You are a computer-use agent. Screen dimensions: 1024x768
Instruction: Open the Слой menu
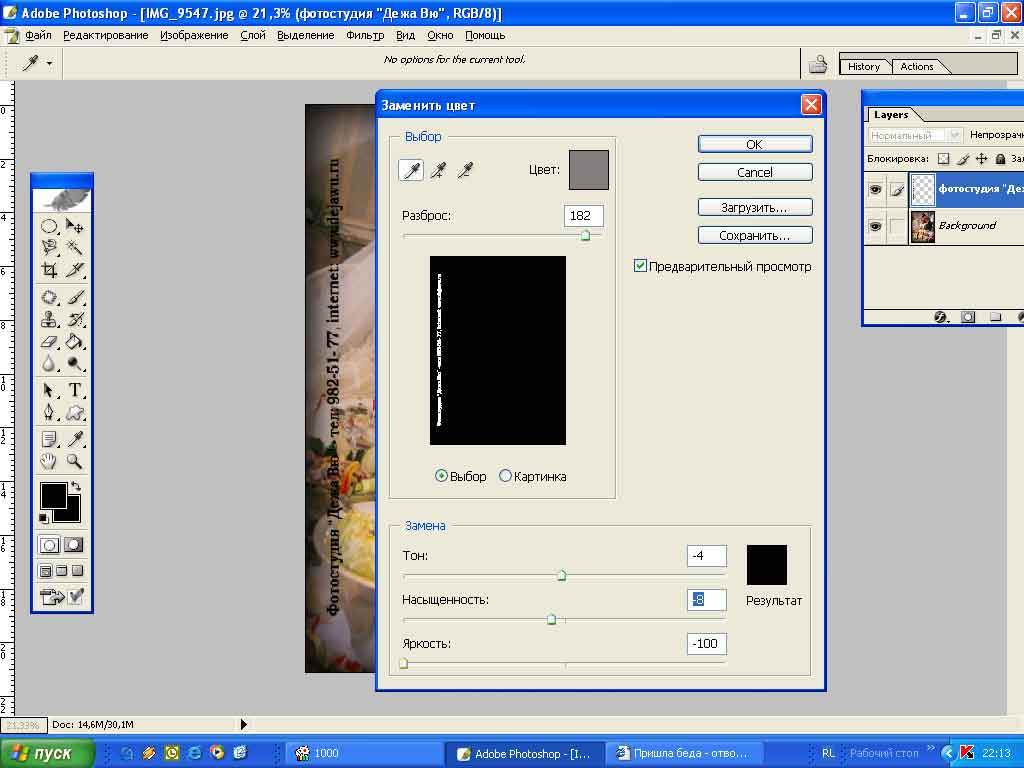[x=253, y=35]
